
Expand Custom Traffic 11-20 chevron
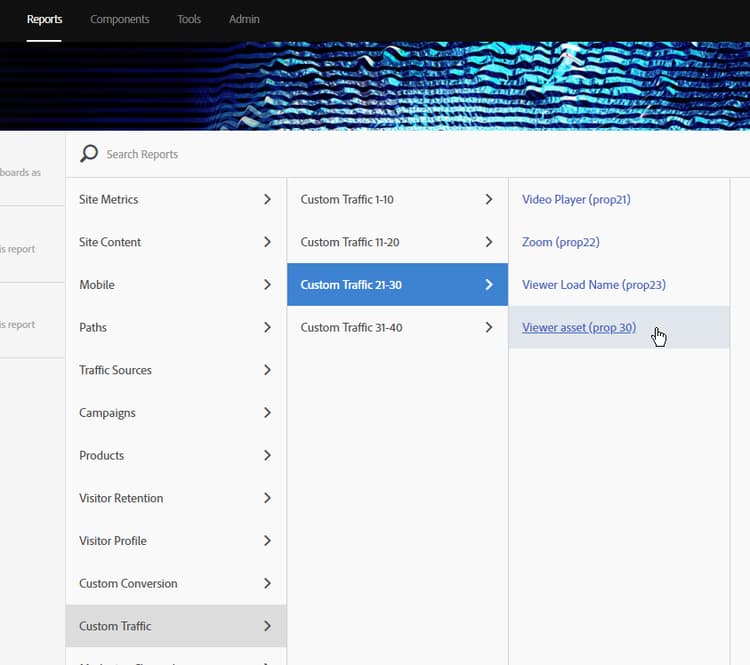489,242
